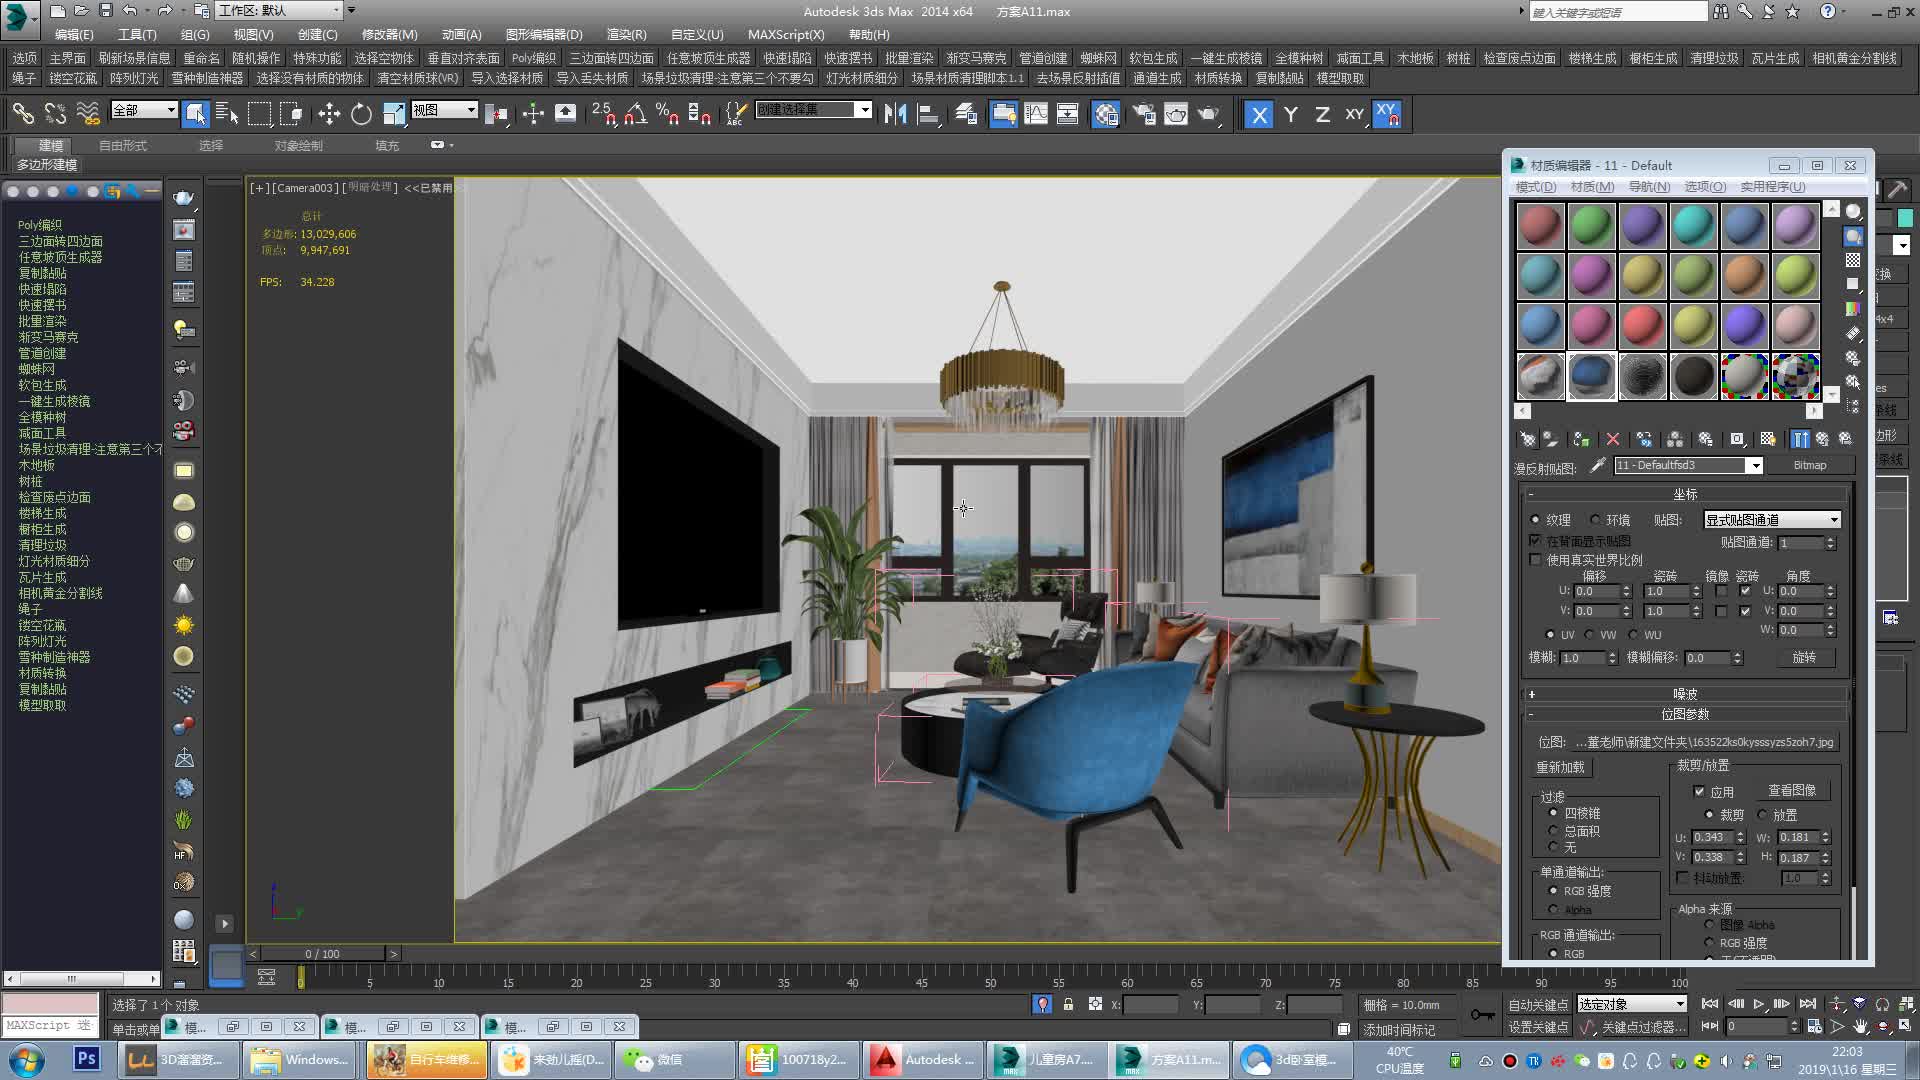The height and width of the screenshot is (1080, 1920).
Task: Open the 导航(N) menu in material editor
Action: [x=1649, y=187]
